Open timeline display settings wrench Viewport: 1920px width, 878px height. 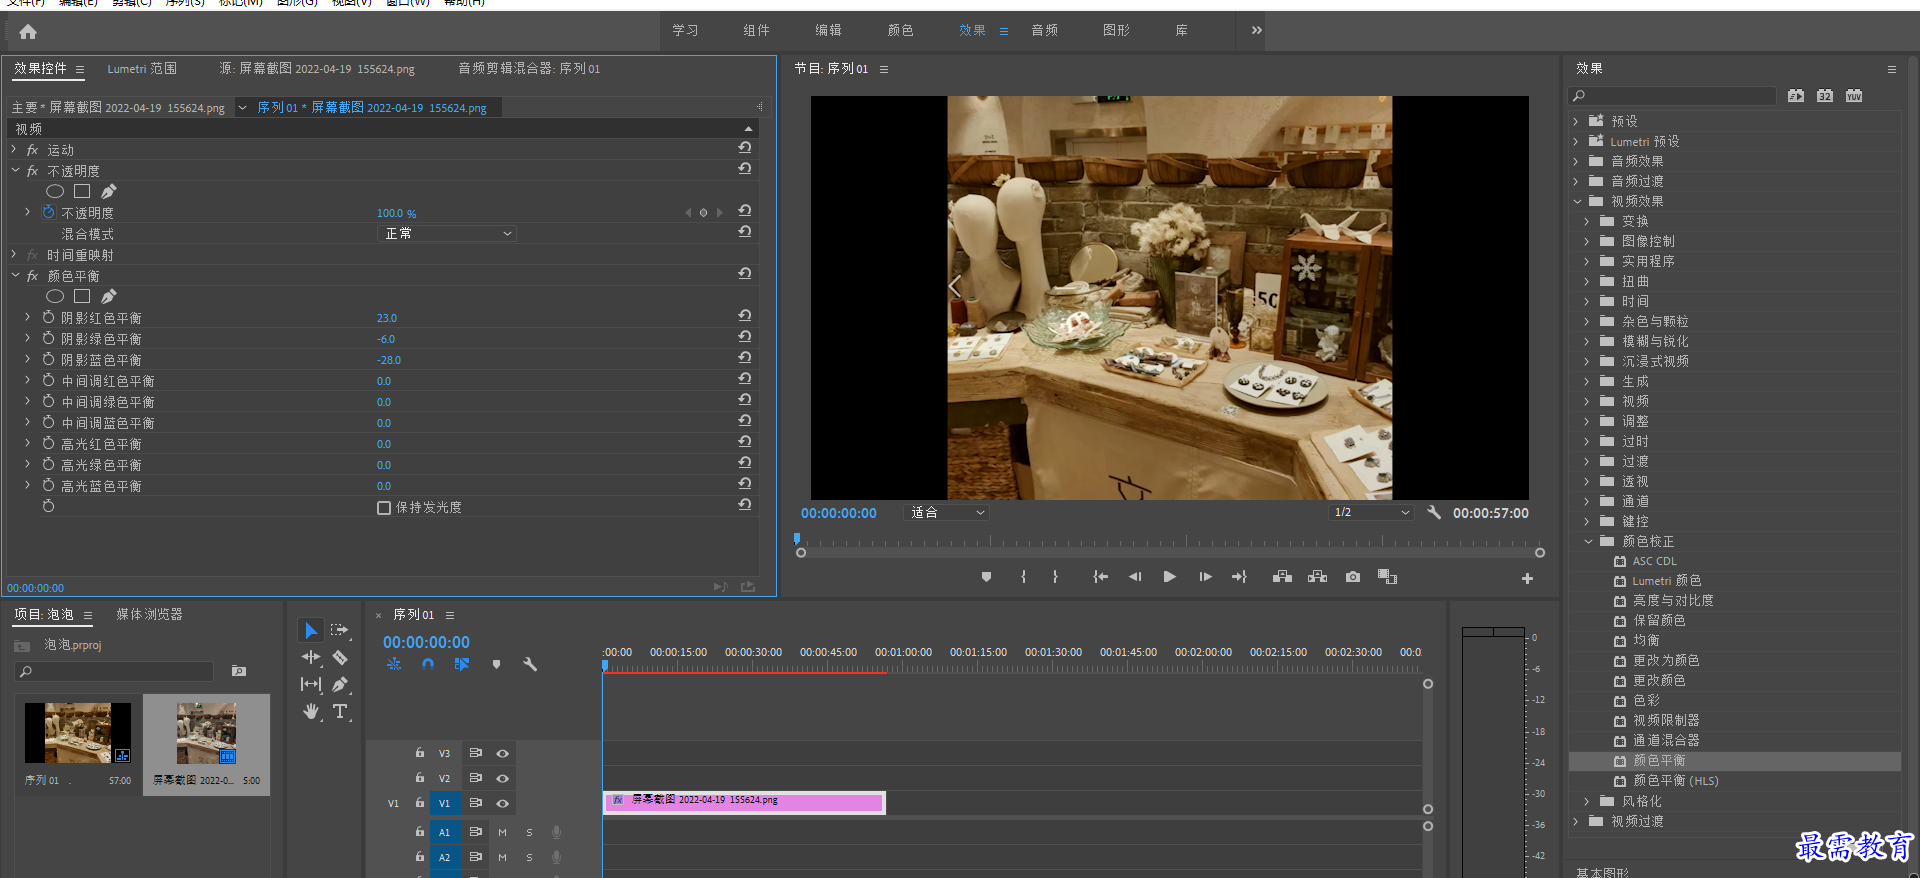click(530, 664)
